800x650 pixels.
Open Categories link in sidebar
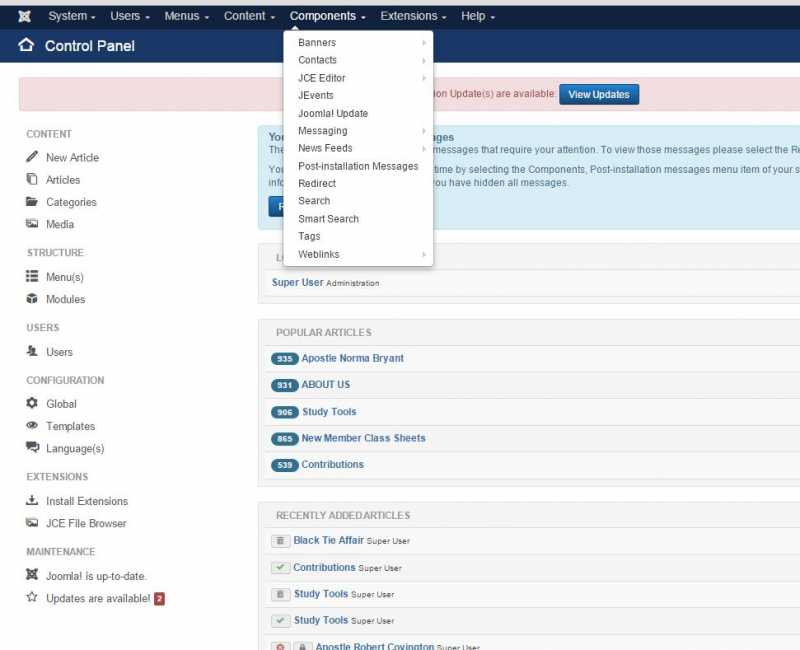pos(71,203)
